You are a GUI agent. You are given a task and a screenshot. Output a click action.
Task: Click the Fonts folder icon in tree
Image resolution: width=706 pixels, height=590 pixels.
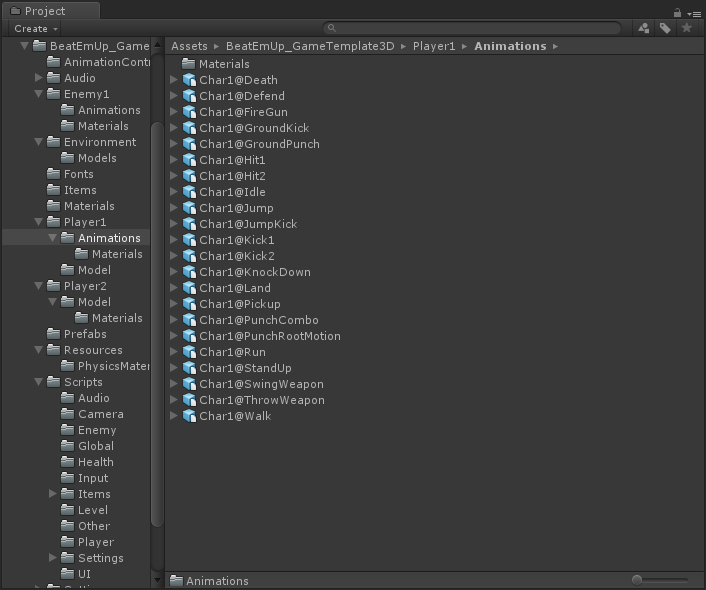pos(54,174)
